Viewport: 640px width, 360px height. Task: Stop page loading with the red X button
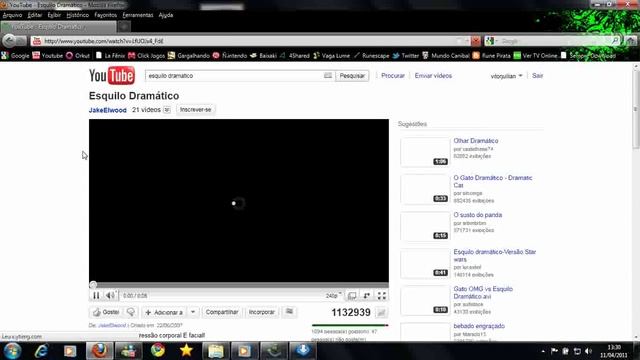pos(476,41)
